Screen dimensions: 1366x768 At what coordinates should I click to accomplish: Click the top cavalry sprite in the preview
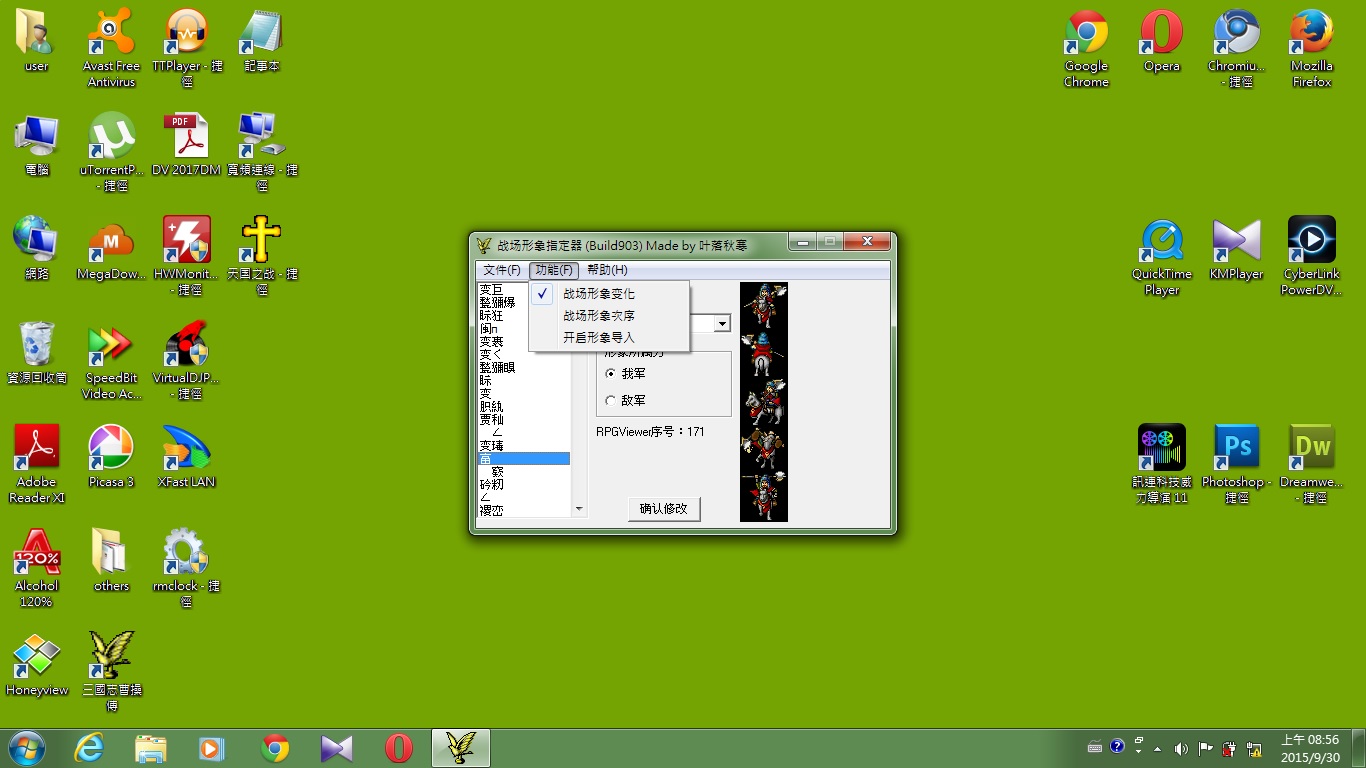[x=764, y=304]
